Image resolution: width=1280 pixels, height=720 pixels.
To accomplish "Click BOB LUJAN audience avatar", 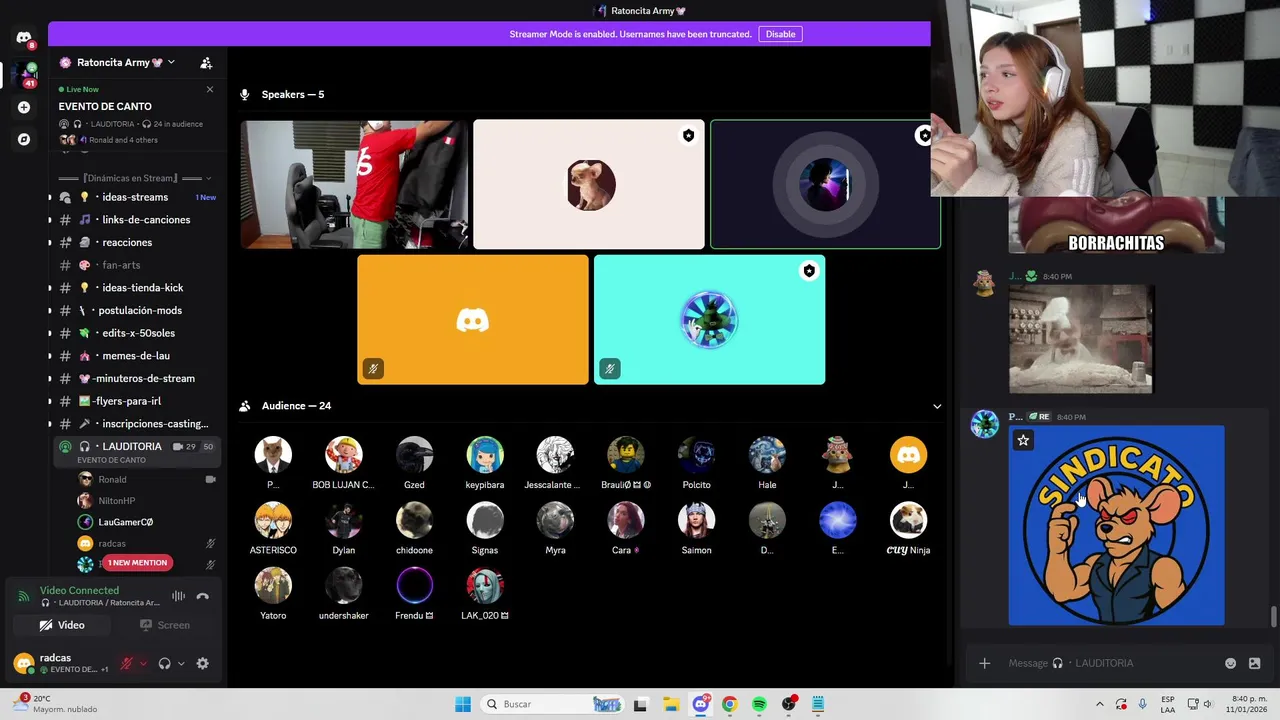I will tap(343, 455).
